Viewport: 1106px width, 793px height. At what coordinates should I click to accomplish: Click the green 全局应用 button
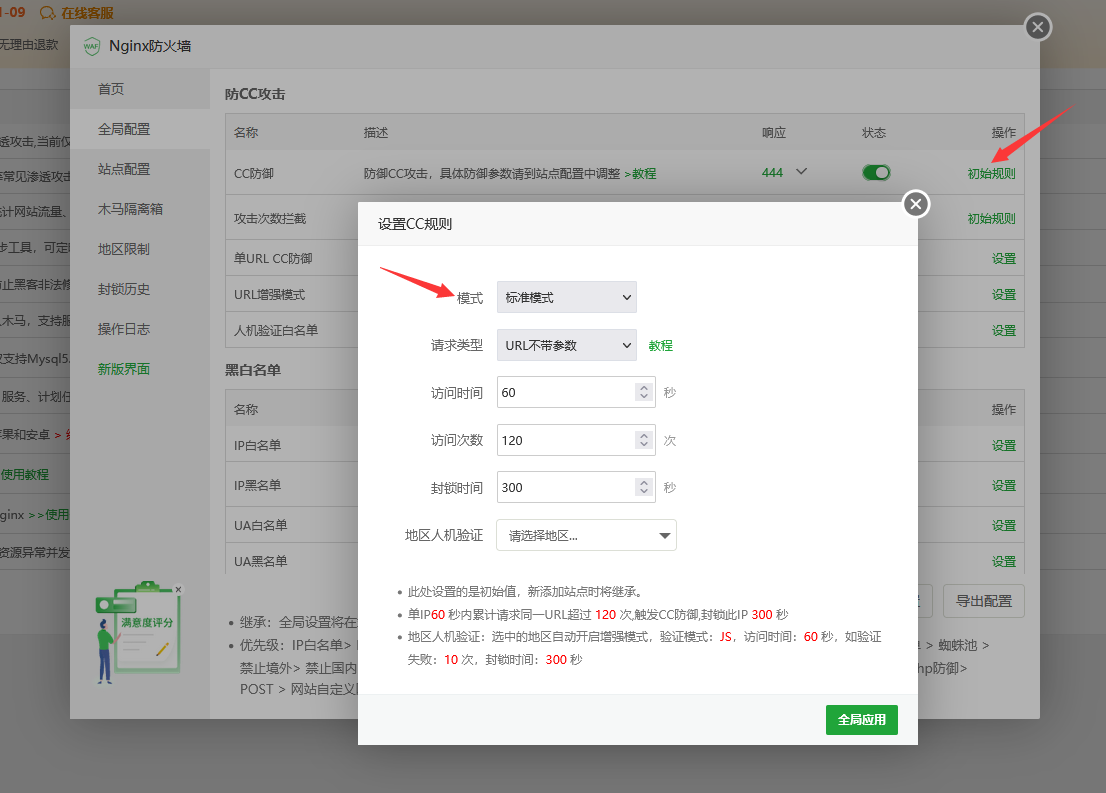861,720
